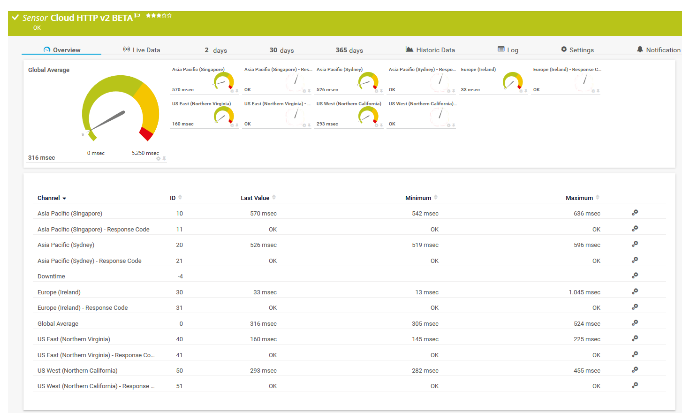
Task: Click 'Asia Pacific (Sydney)' channel name in table
Action: pos(66,245)
